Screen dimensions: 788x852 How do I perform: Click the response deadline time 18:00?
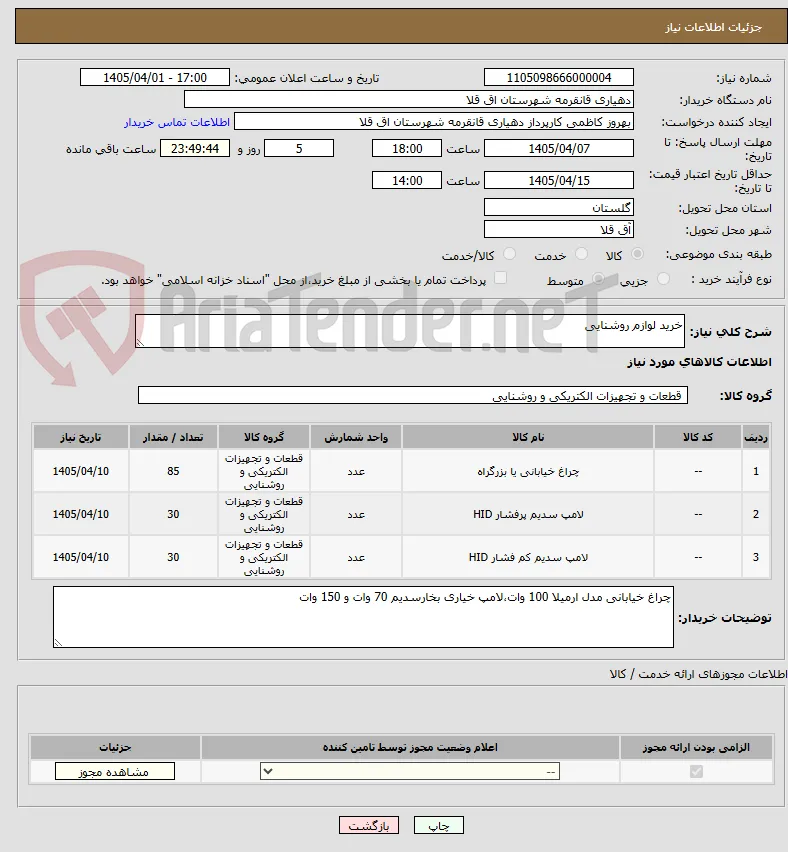click(406, 148)
